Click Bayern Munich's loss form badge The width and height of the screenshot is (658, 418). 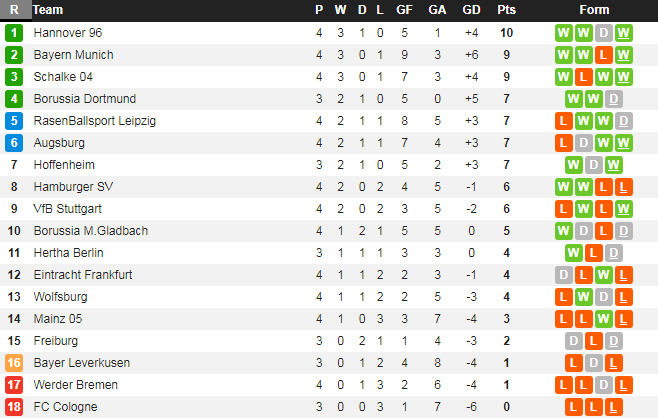pos(604,55)
